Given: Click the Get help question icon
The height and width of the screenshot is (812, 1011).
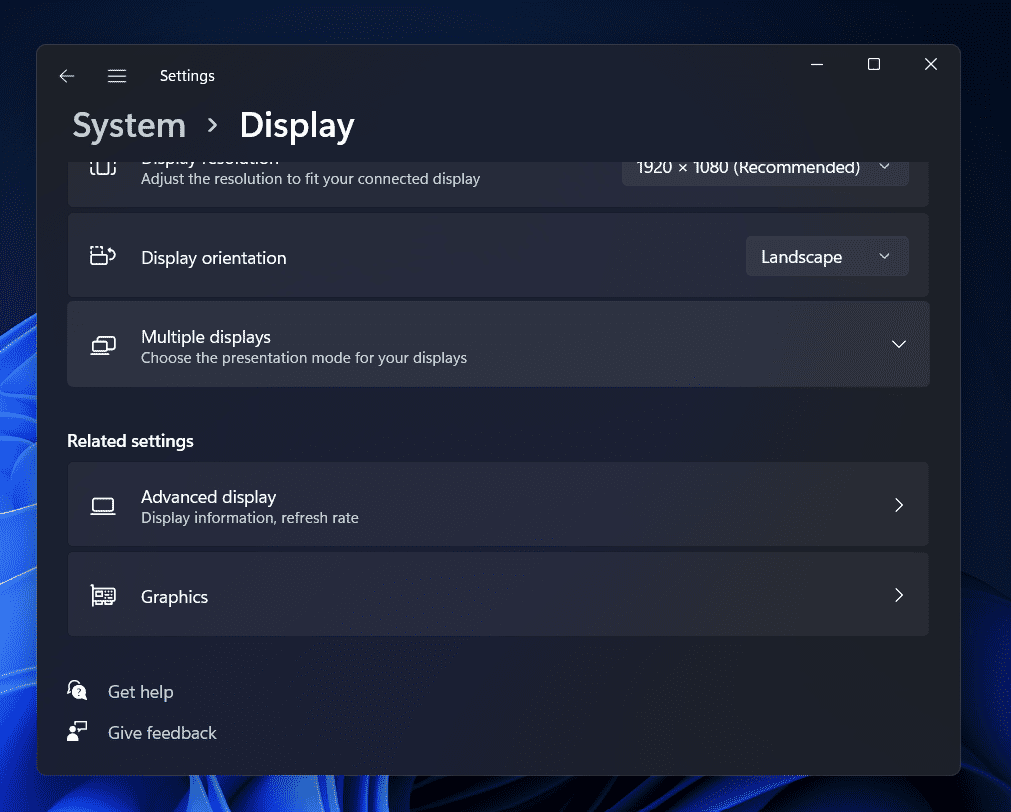Looking at the screenshot, I should point(77,691).
